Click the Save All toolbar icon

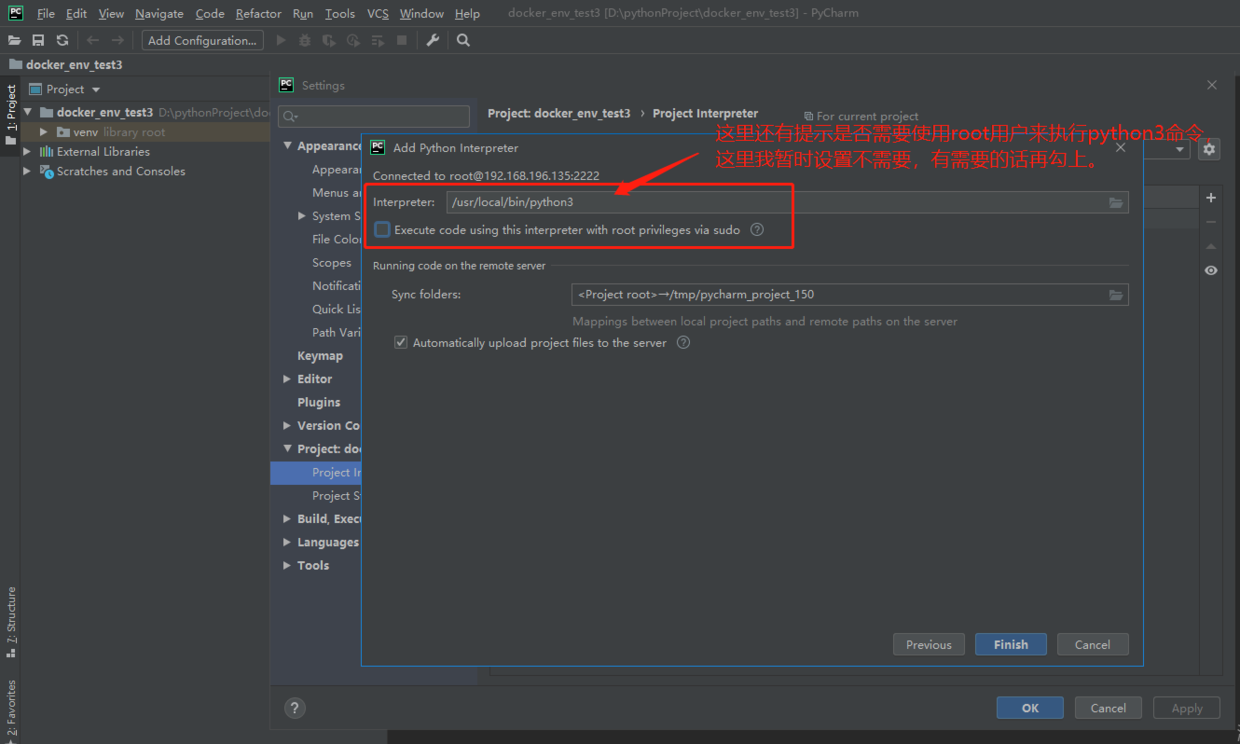[x=38, y=40]
